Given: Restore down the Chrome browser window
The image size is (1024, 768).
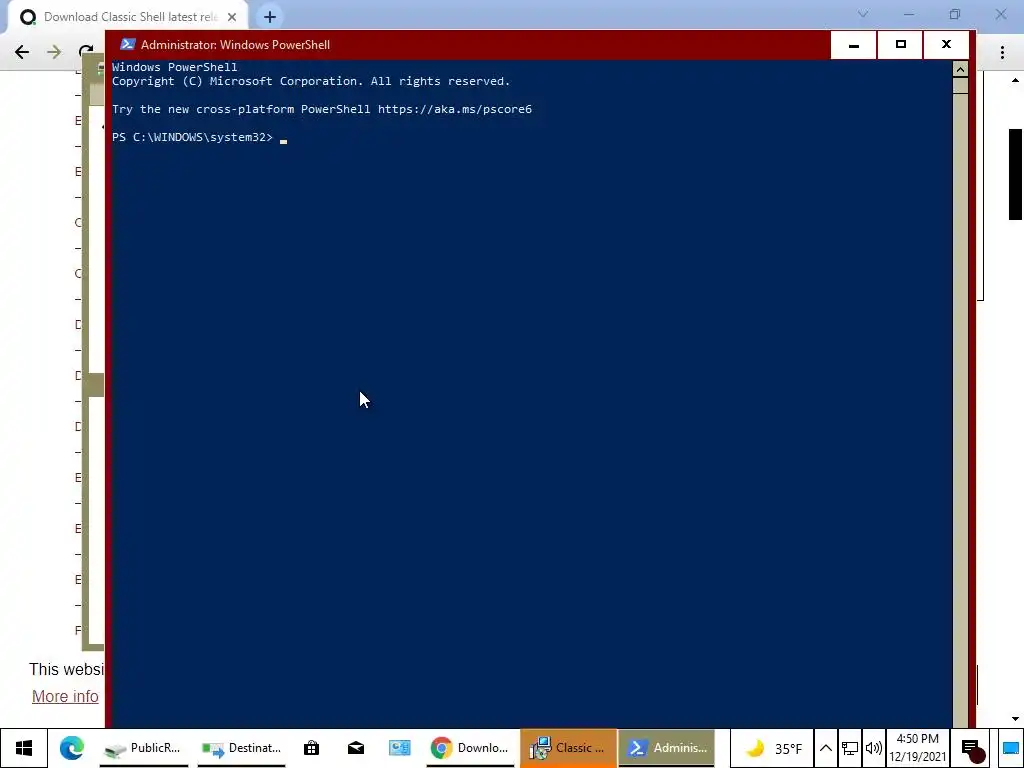Looking at the screenshot, I should 955,14.
